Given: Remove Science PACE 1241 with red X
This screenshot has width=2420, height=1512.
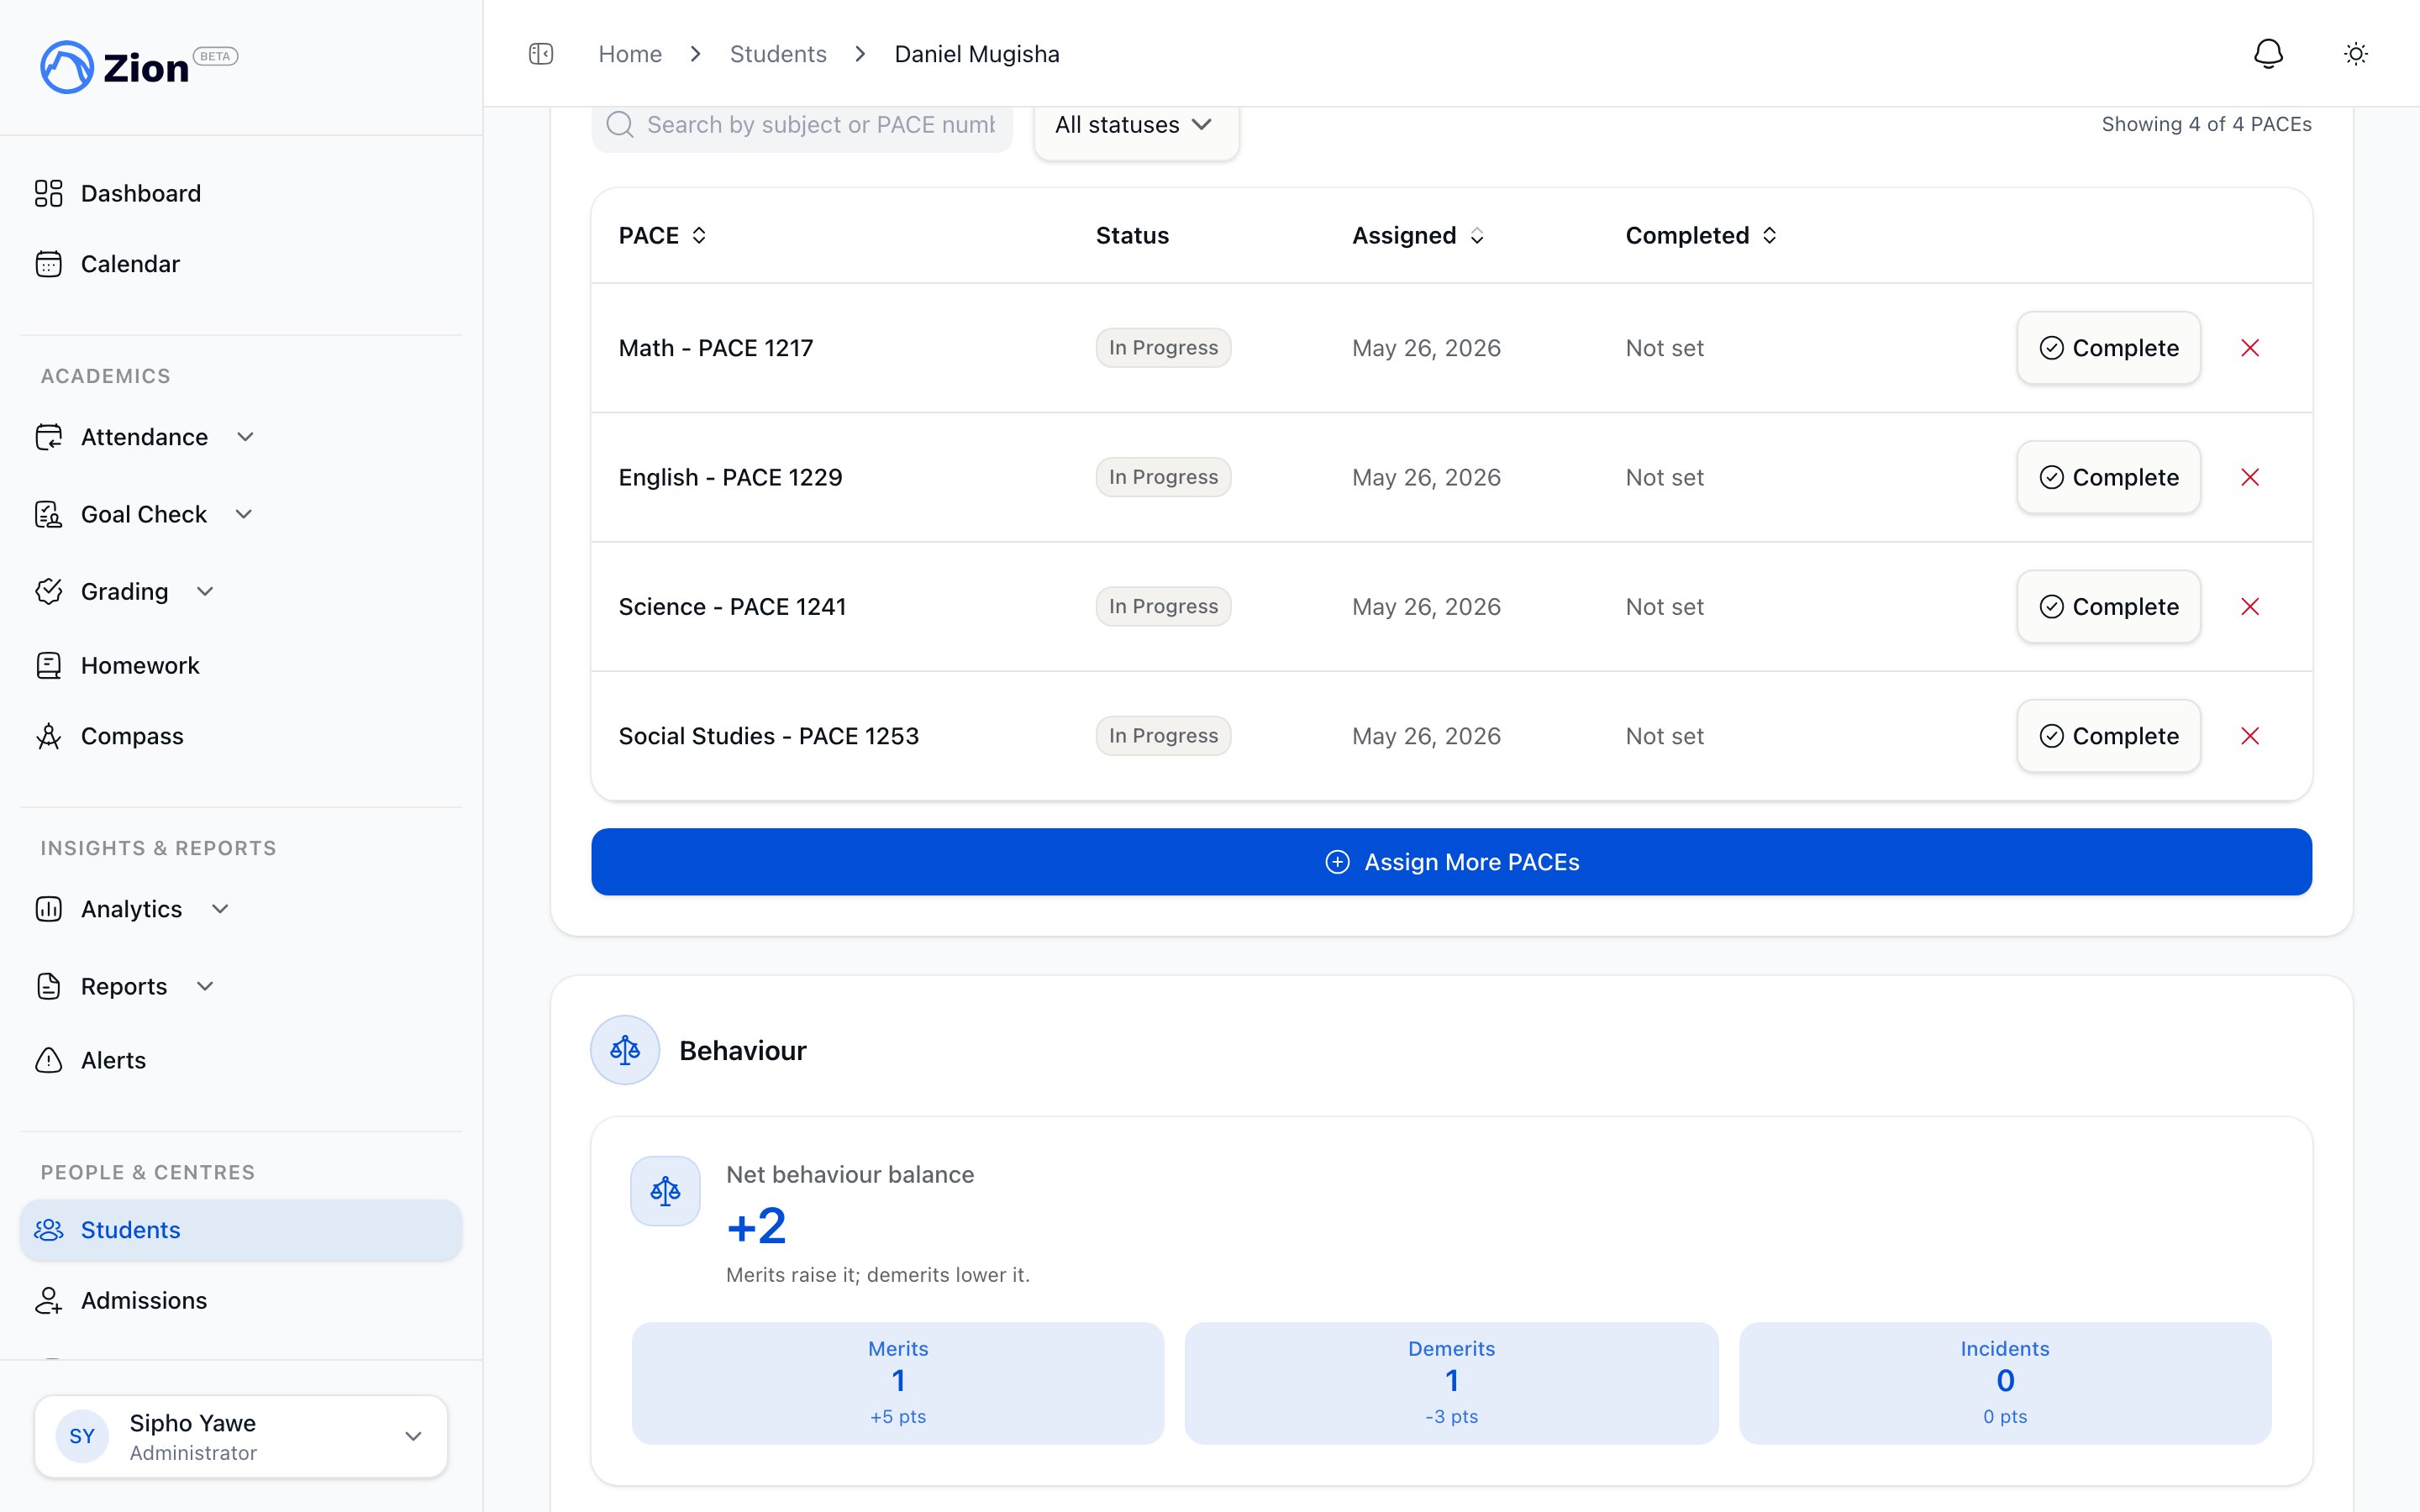Looking at the screenshot, I should coord(2250,606).
